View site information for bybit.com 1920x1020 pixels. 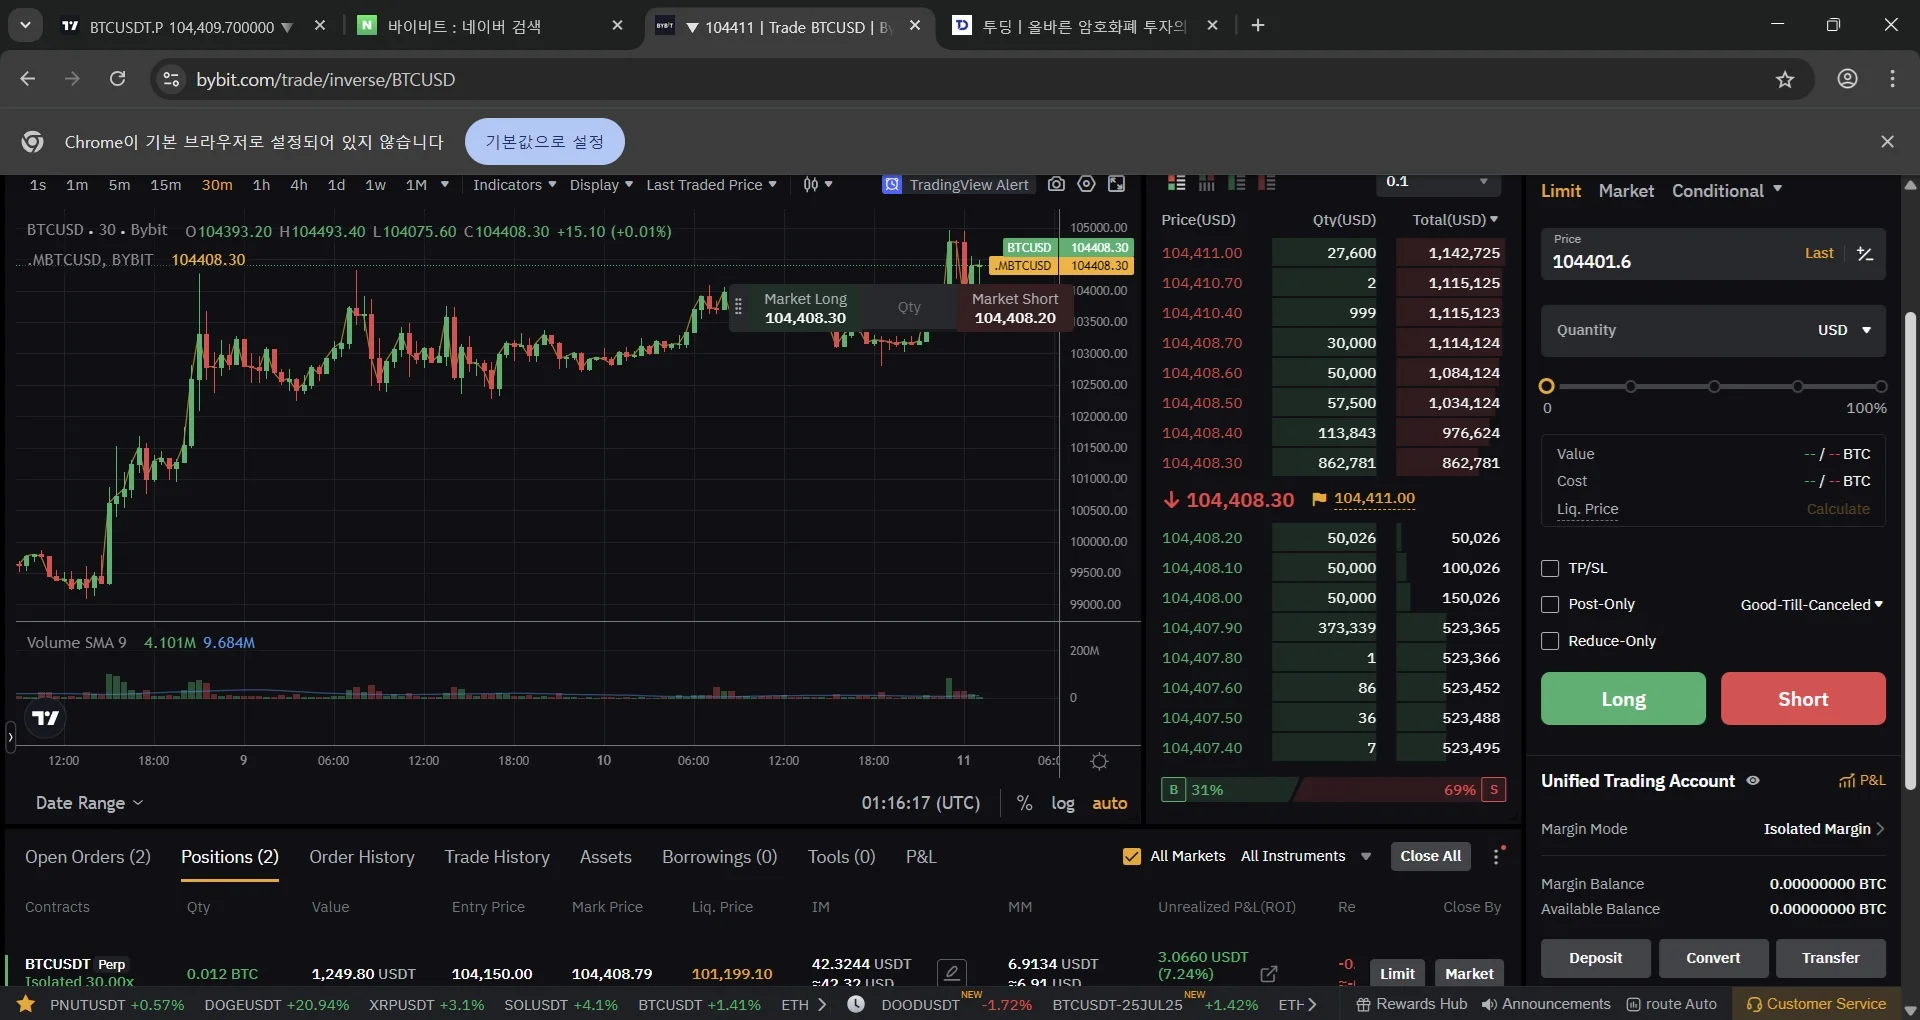point(171,79)
